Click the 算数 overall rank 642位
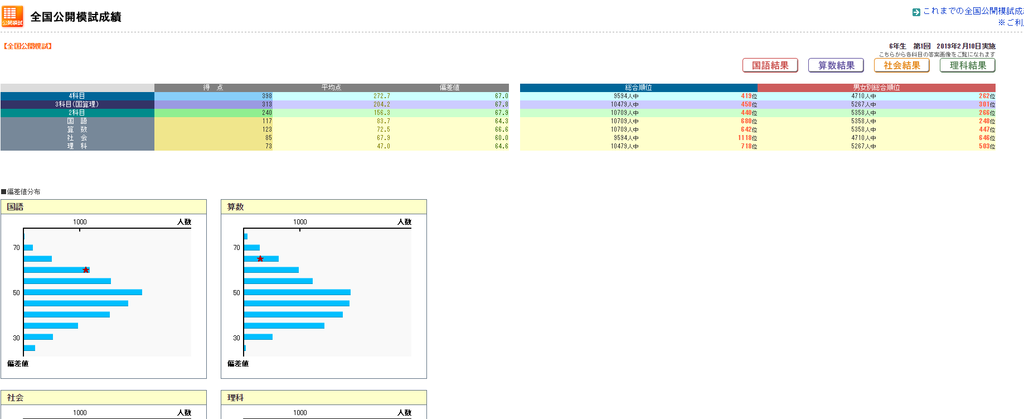 pos(748,129)
